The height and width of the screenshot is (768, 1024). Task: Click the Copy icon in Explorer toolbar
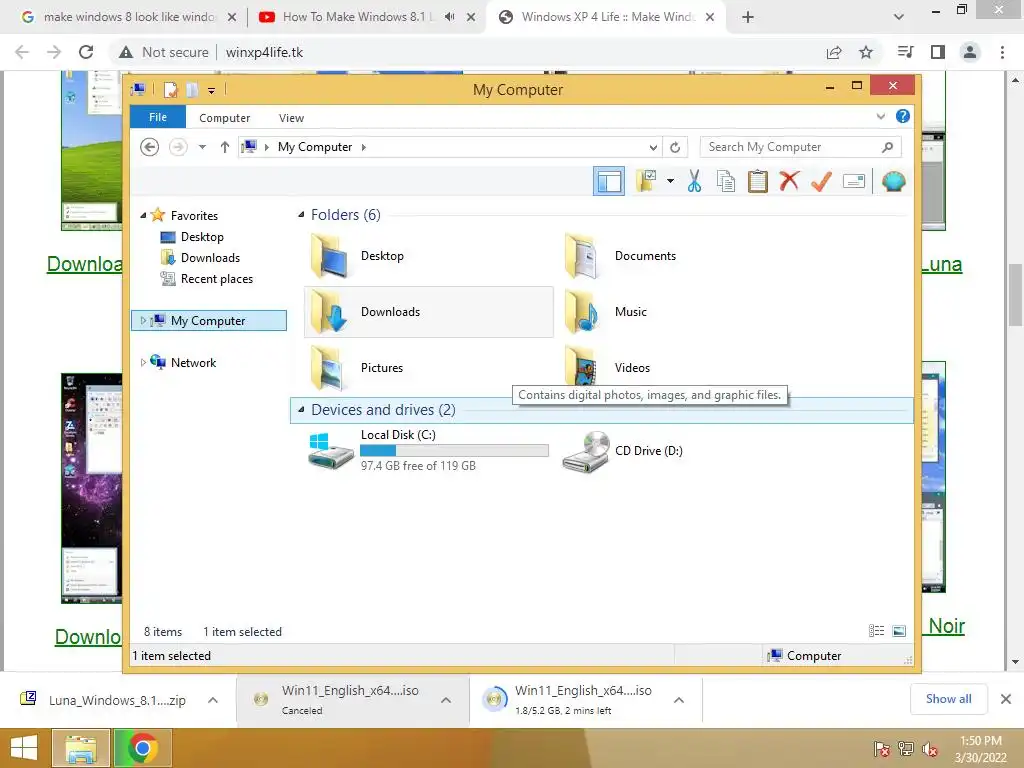(x=726, y=181)
